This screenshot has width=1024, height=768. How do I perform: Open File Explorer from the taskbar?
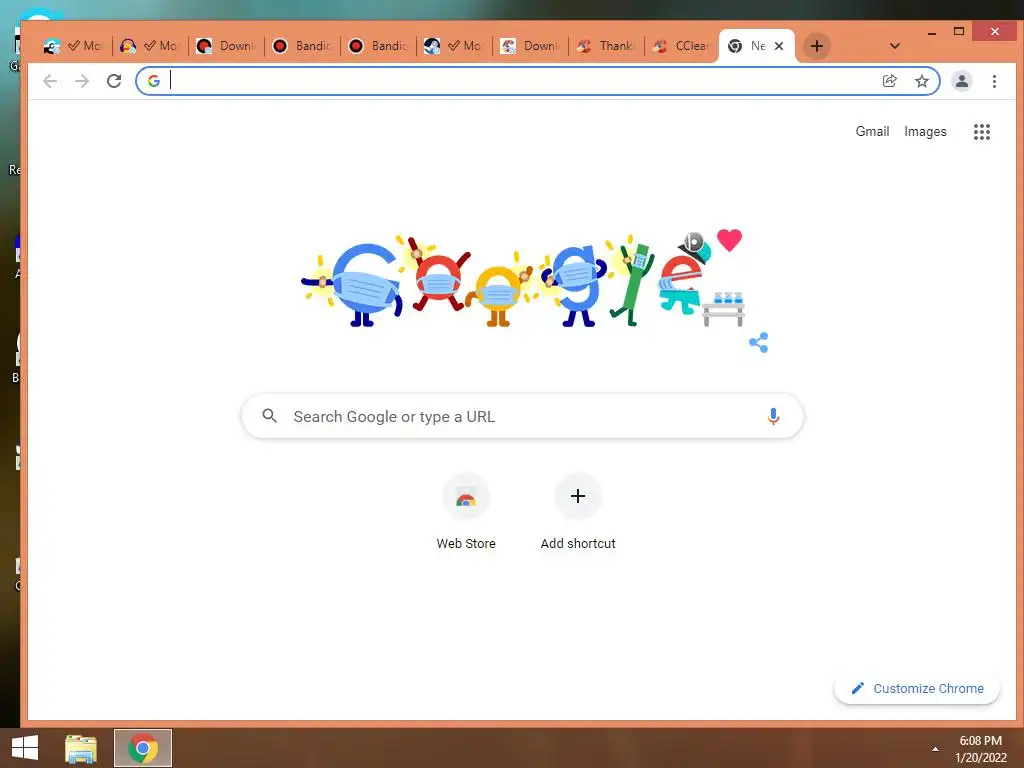(80, 748)
